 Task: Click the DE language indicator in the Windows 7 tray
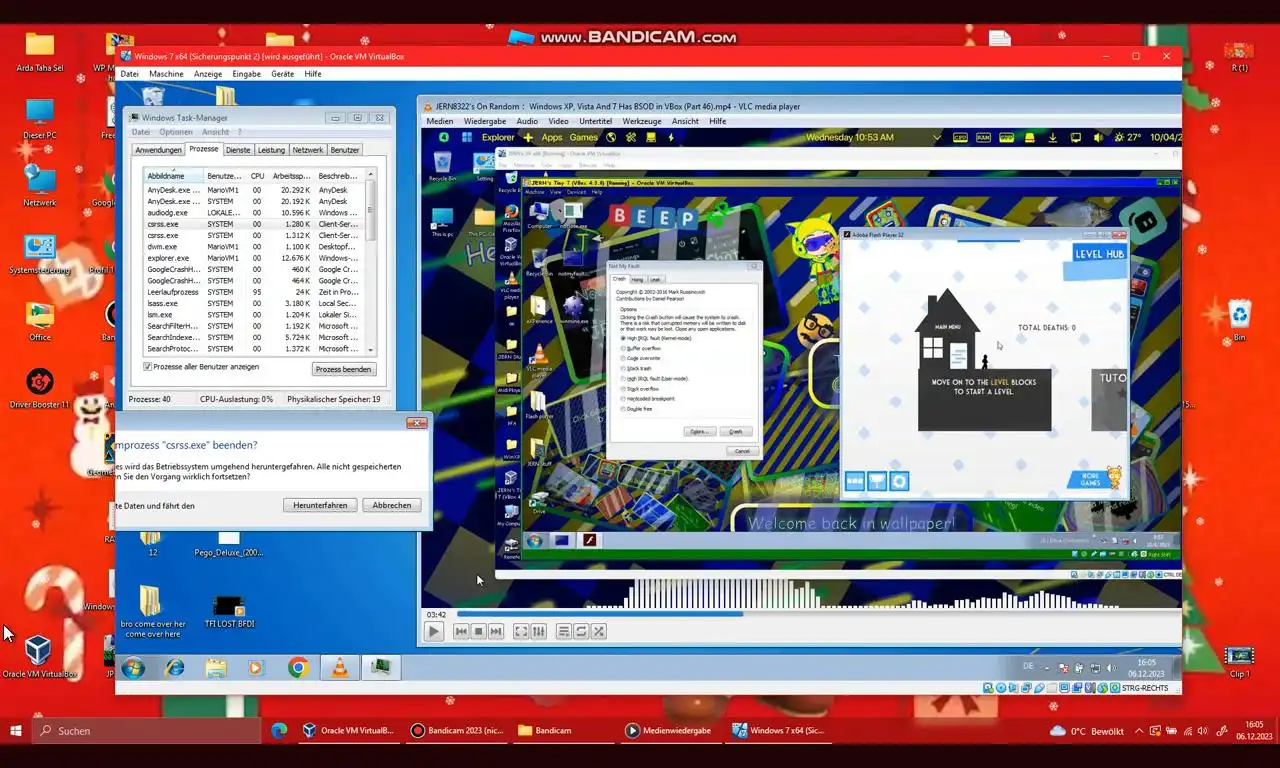pyautogui.click(x=1028, y=665)
